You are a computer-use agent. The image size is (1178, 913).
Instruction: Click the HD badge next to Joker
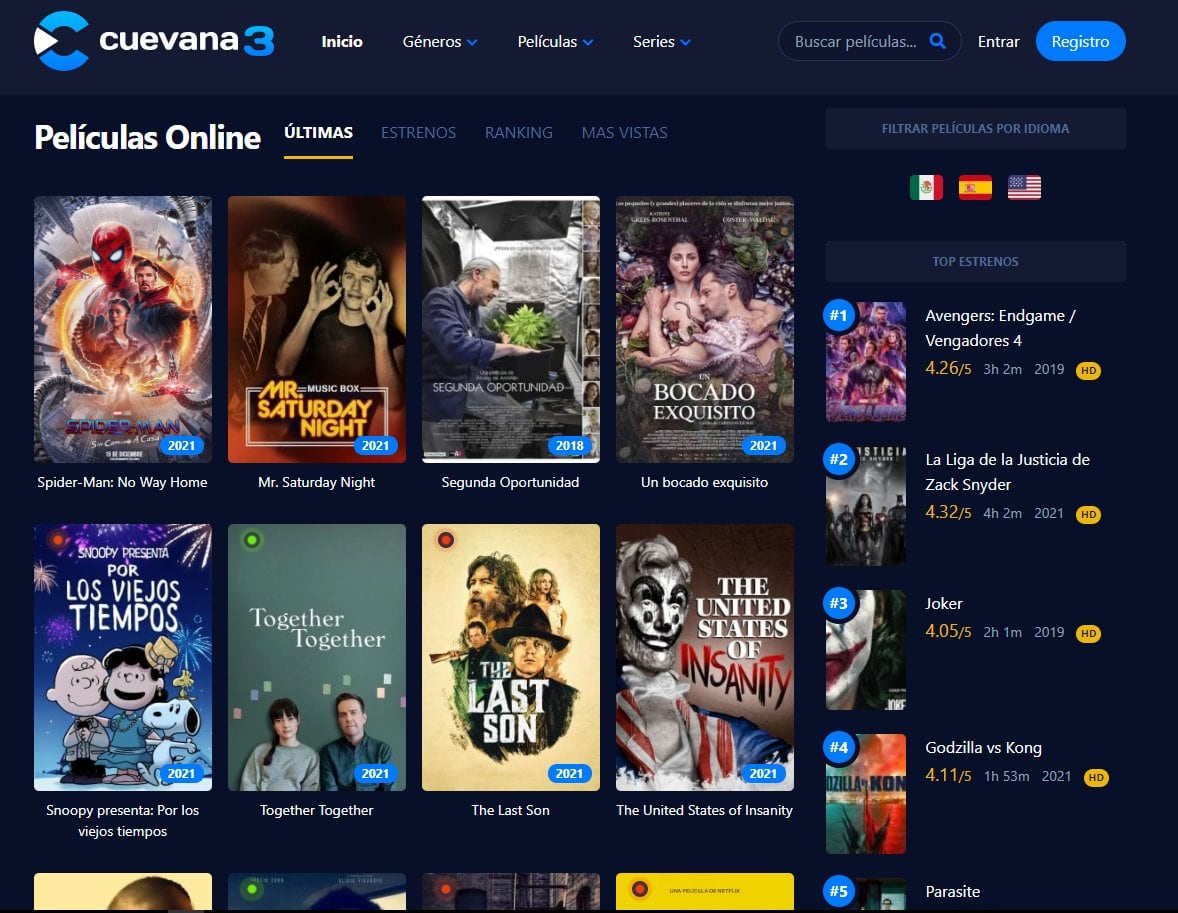[x=1087, y=633]
